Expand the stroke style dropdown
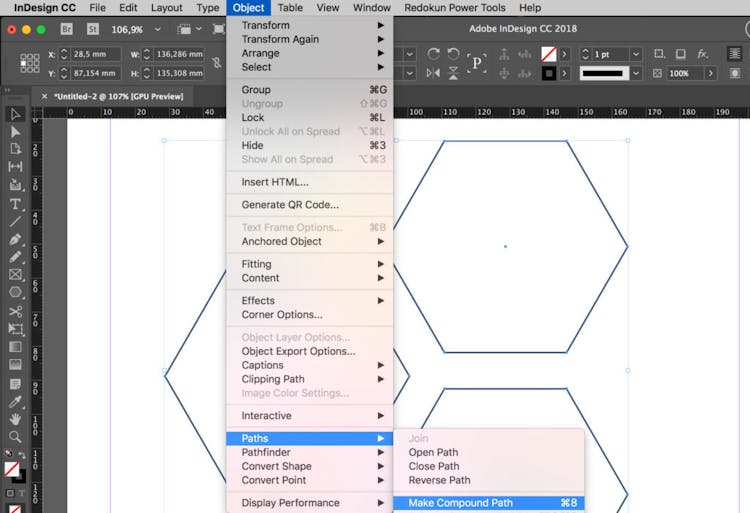This screenshot has height=513, width=750. [638, 73]
